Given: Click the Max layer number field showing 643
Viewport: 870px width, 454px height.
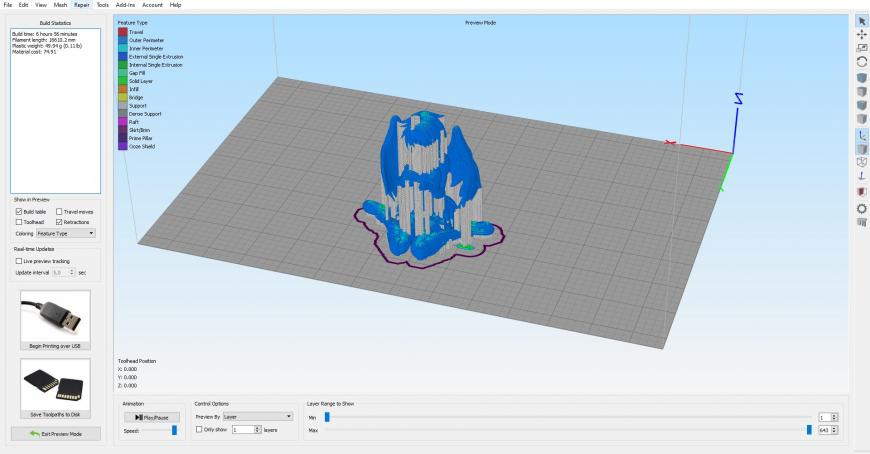Looking at the screenshot, I should [825, 430].
